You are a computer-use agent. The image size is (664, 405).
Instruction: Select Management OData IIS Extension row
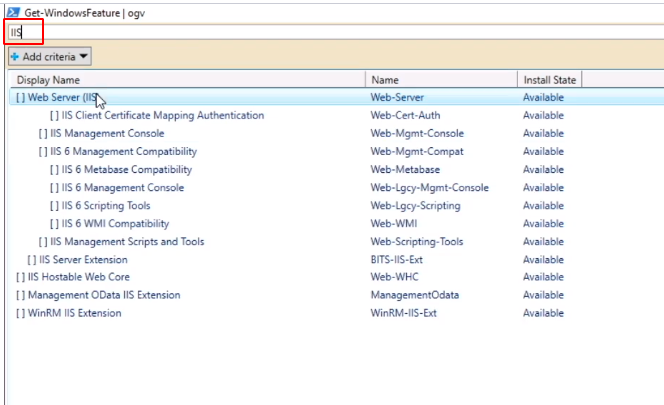(336, 295)
